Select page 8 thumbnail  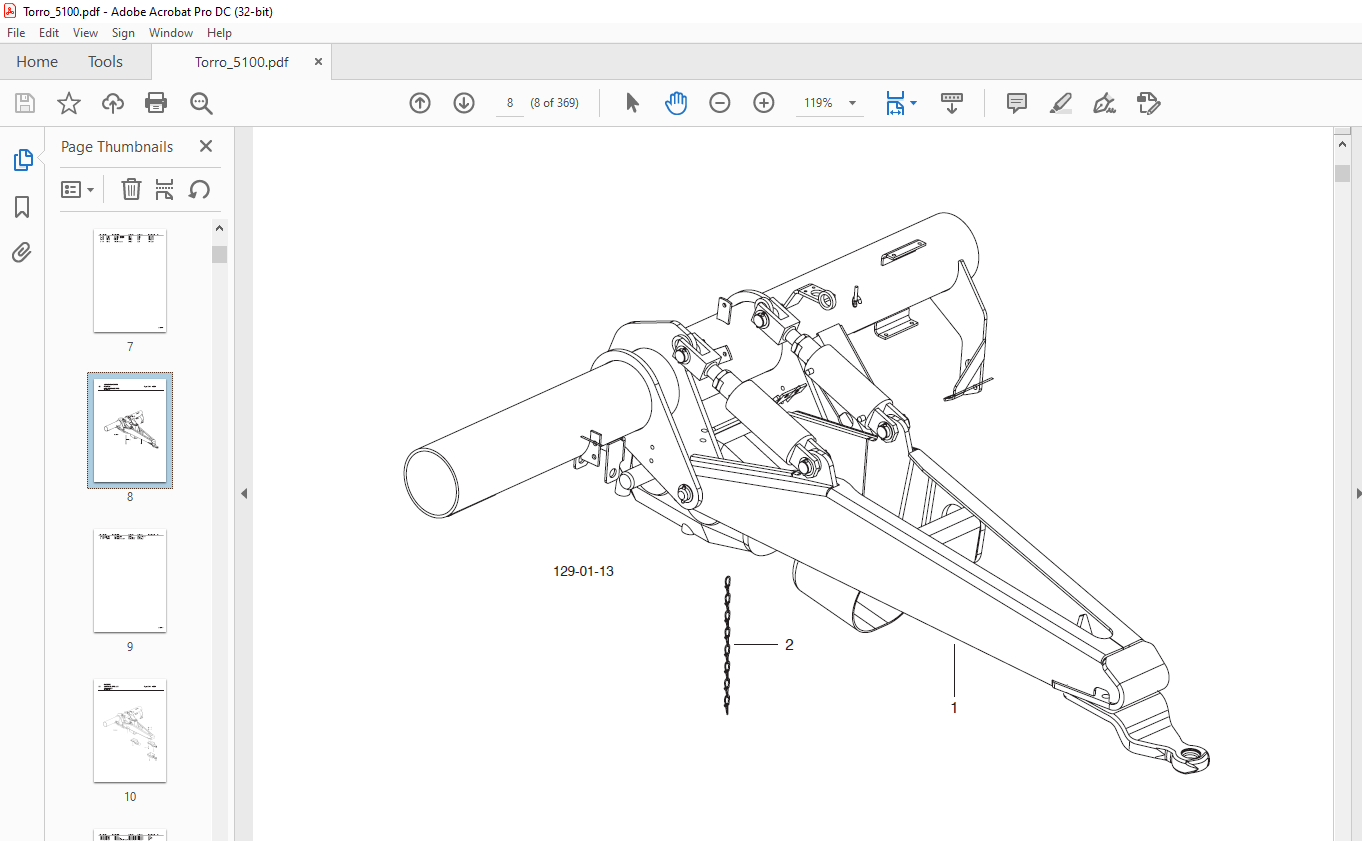[130, 430]
